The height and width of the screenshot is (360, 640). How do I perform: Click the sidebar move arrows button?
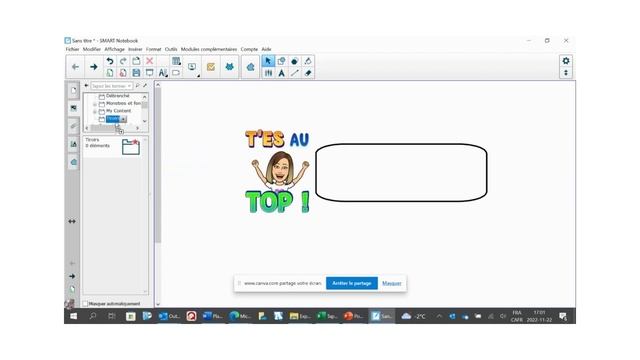point(72,221)
